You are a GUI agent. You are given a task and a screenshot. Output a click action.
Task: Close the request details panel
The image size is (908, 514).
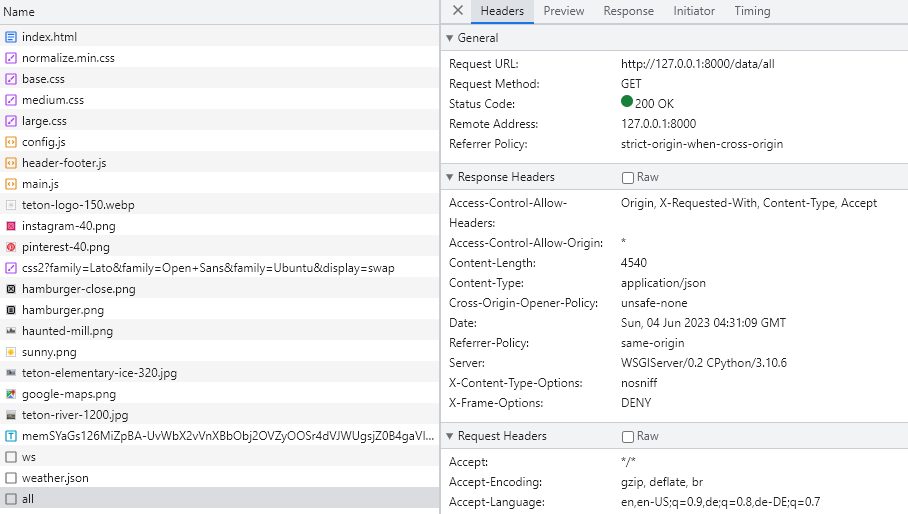coord(457,11)
